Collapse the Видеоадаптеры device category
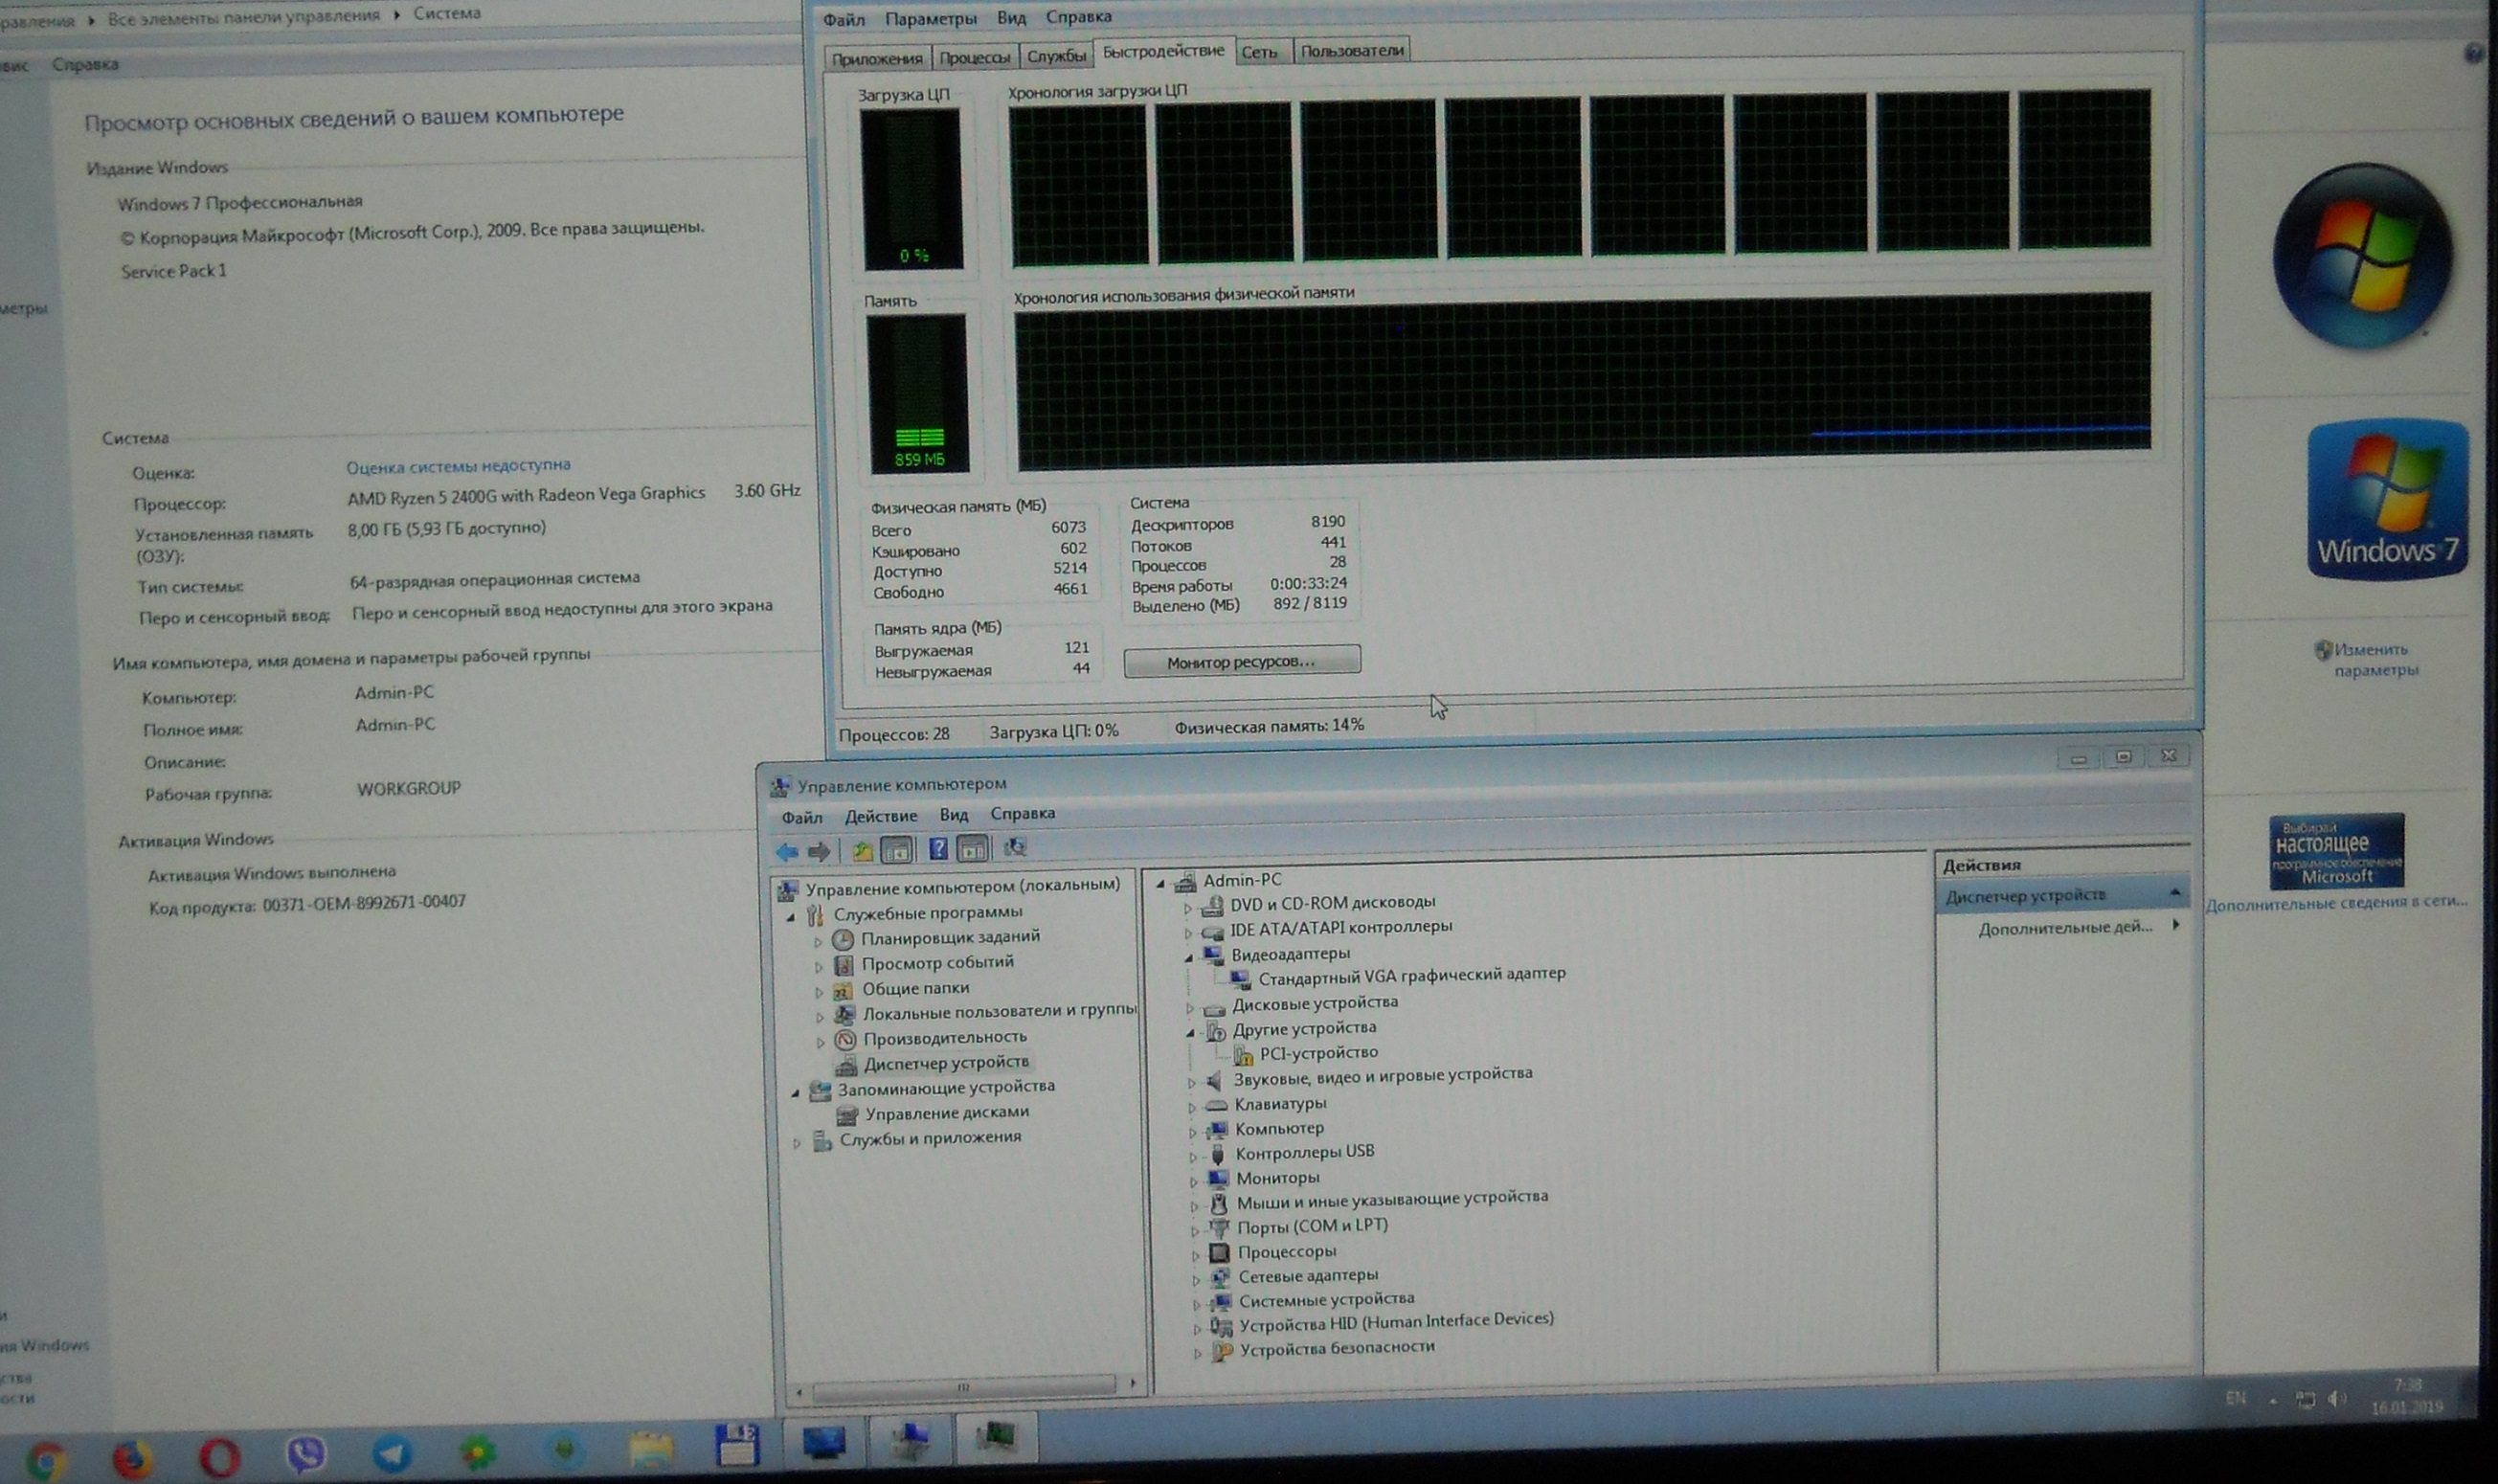This screenshot has width=2498, height=1484. (x=1189, y=957)
